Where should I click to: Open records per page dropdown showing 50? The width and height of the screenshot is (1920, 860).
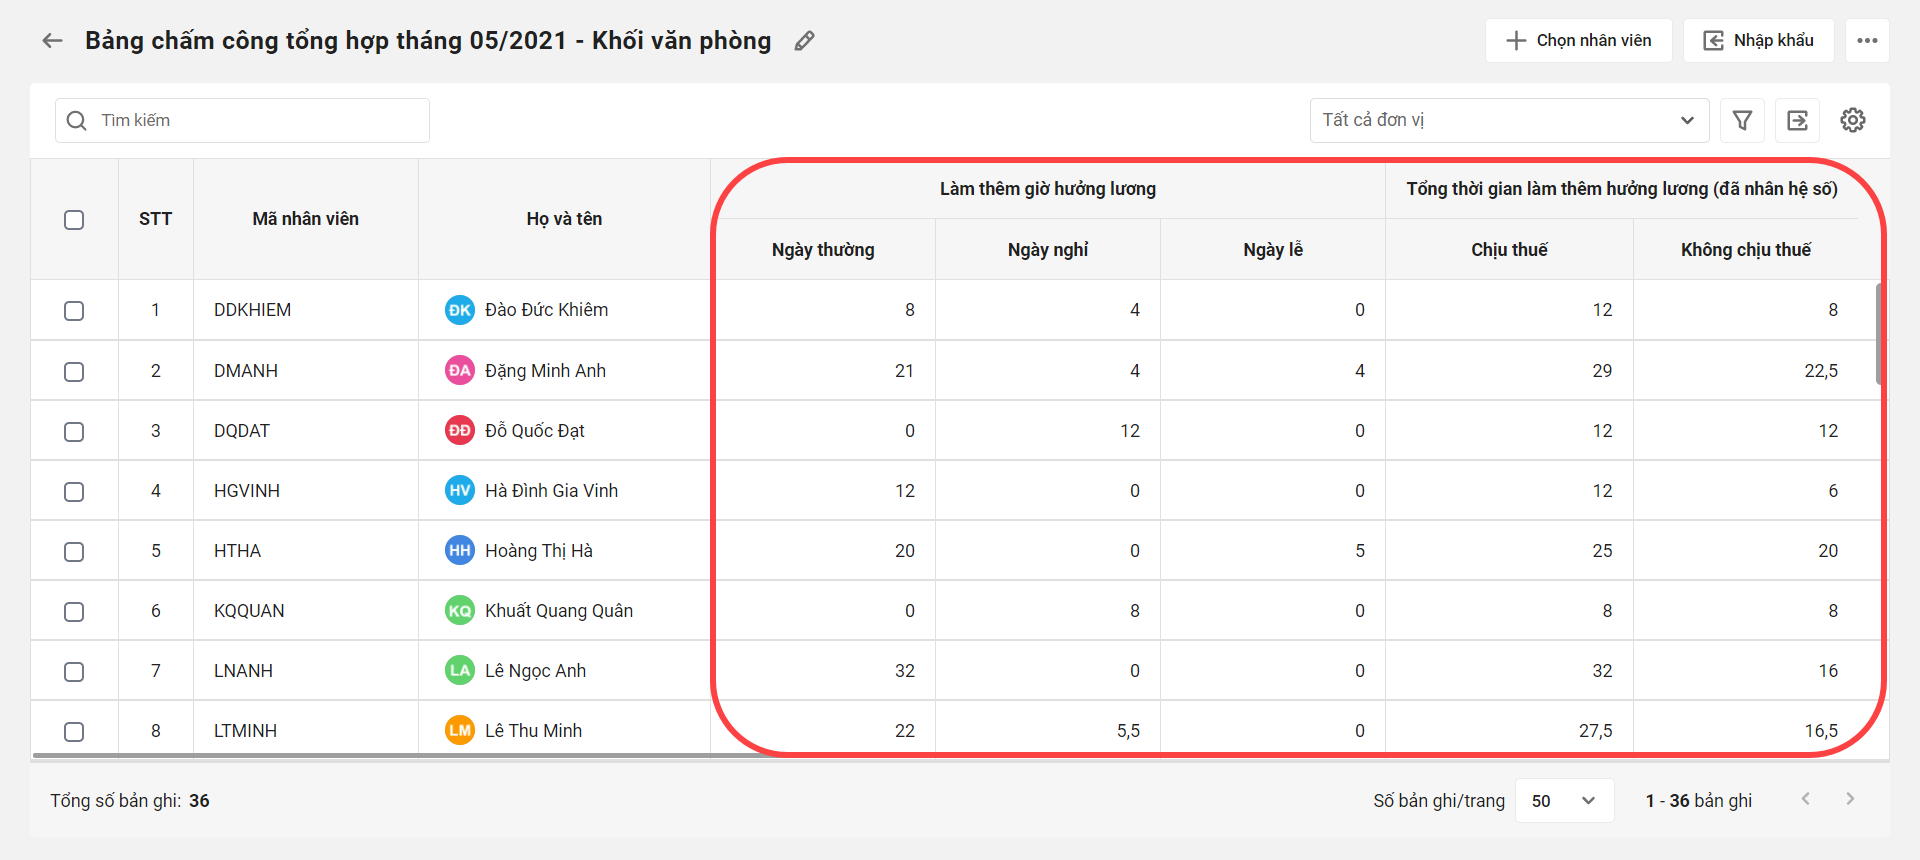point(1564,801)
